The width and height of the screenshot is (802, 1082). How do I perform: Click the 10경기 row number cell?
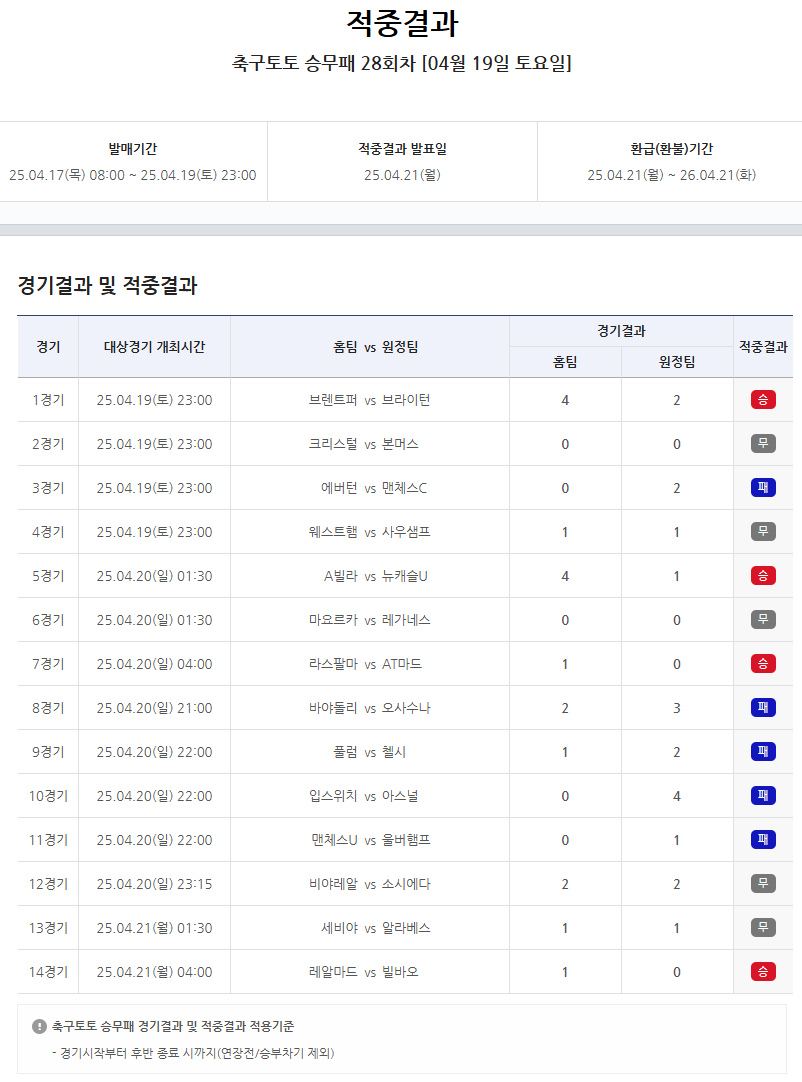48,796
